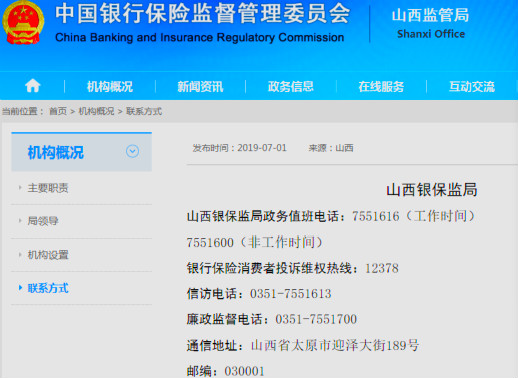Open the 政务信息 navigation menu

coord(291,87)
